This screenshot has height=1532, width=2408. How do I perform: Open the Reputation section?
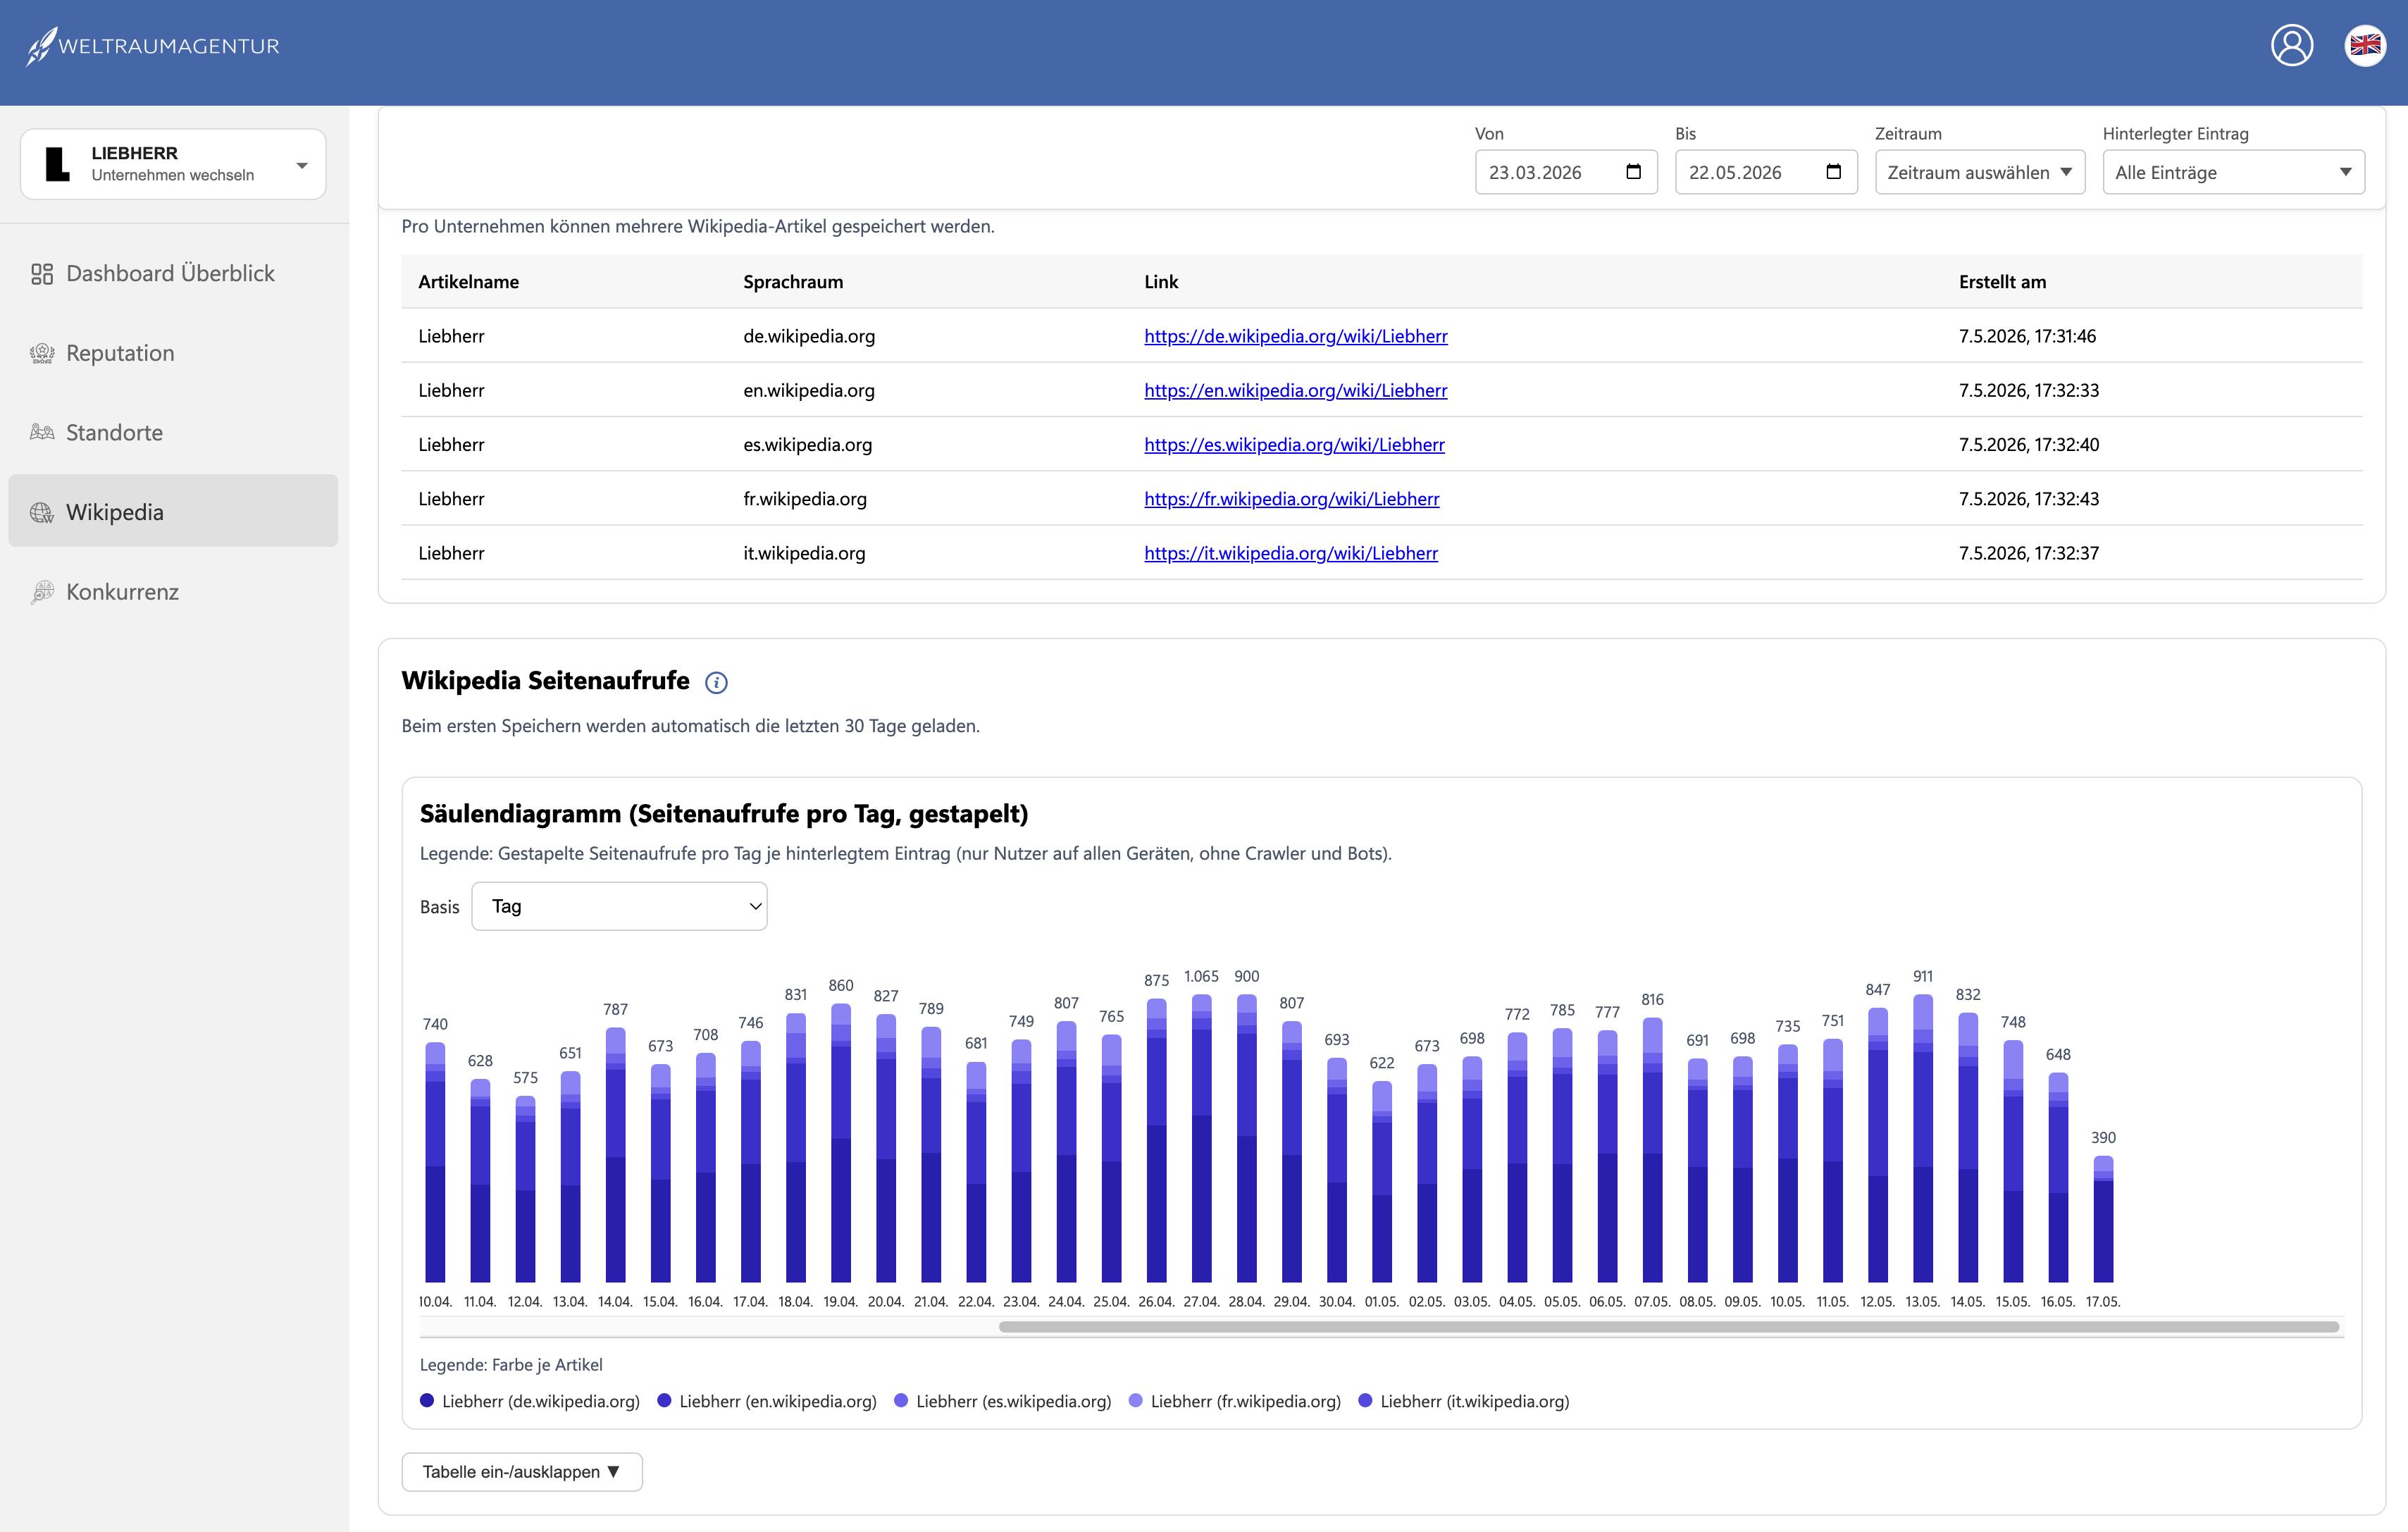coord(173,353)
